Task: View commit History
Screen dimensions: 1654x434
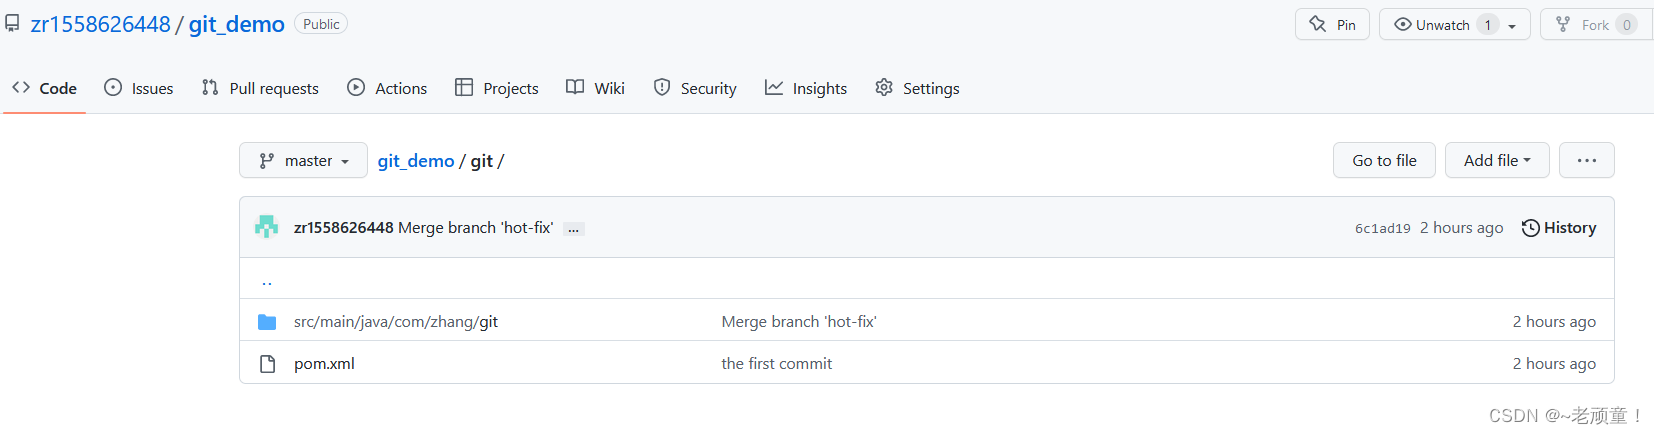Action: point(1559,228)
